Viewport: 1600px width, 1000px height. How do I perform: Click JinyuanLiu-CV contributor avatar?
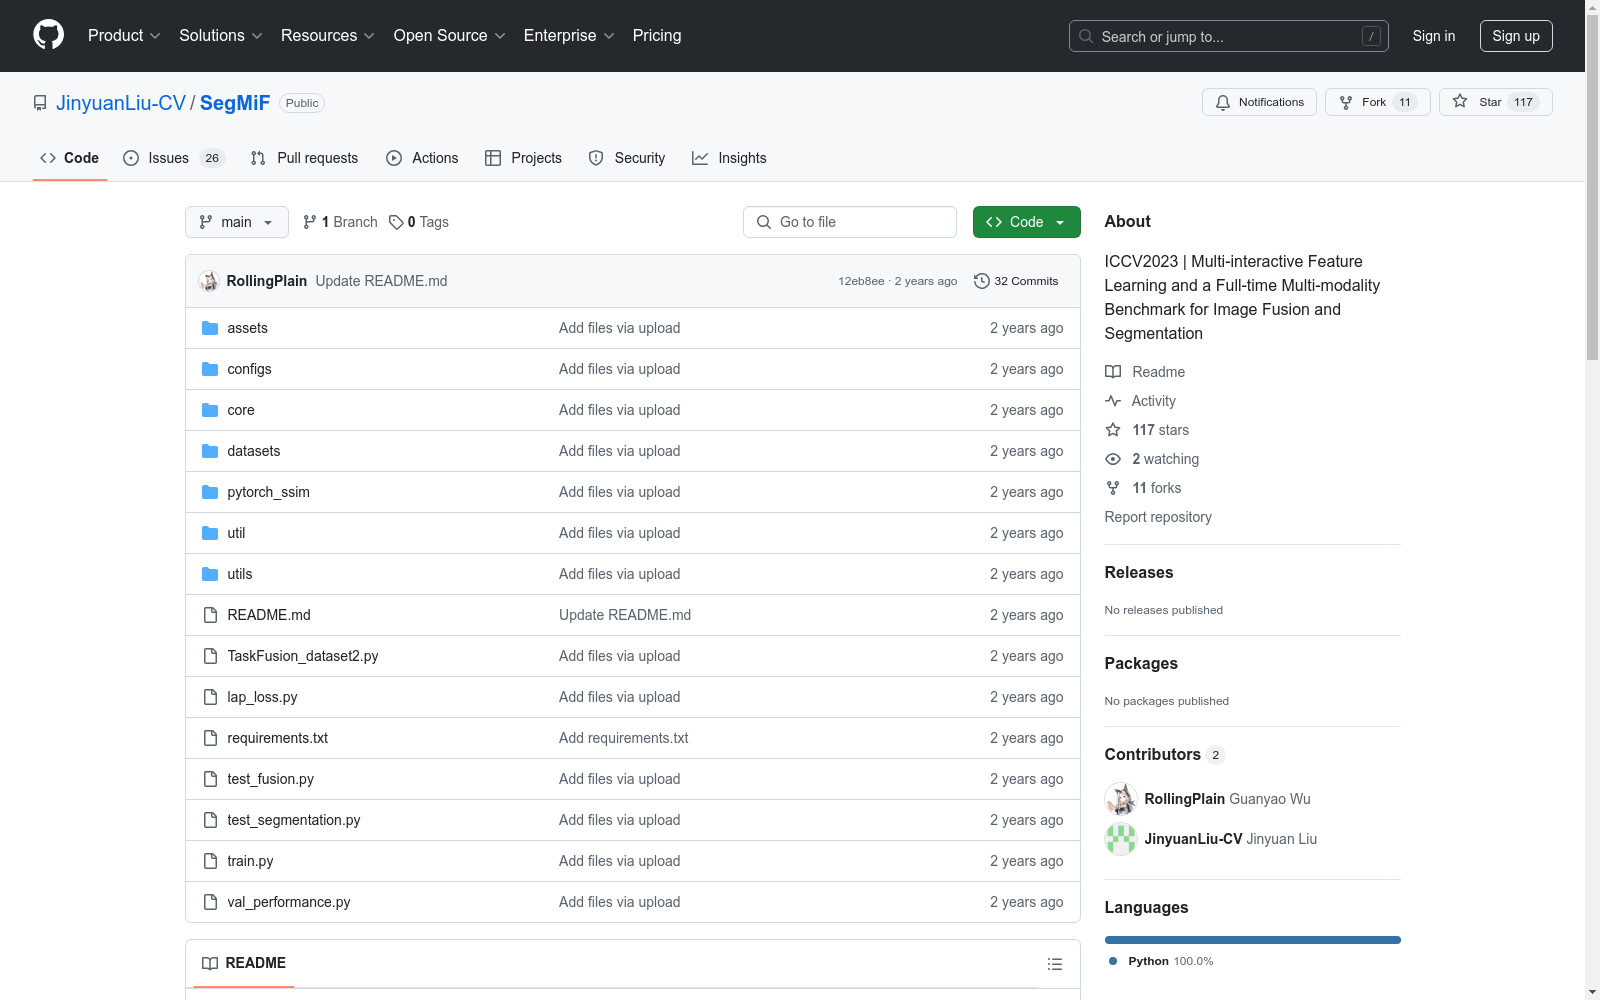1120,839
